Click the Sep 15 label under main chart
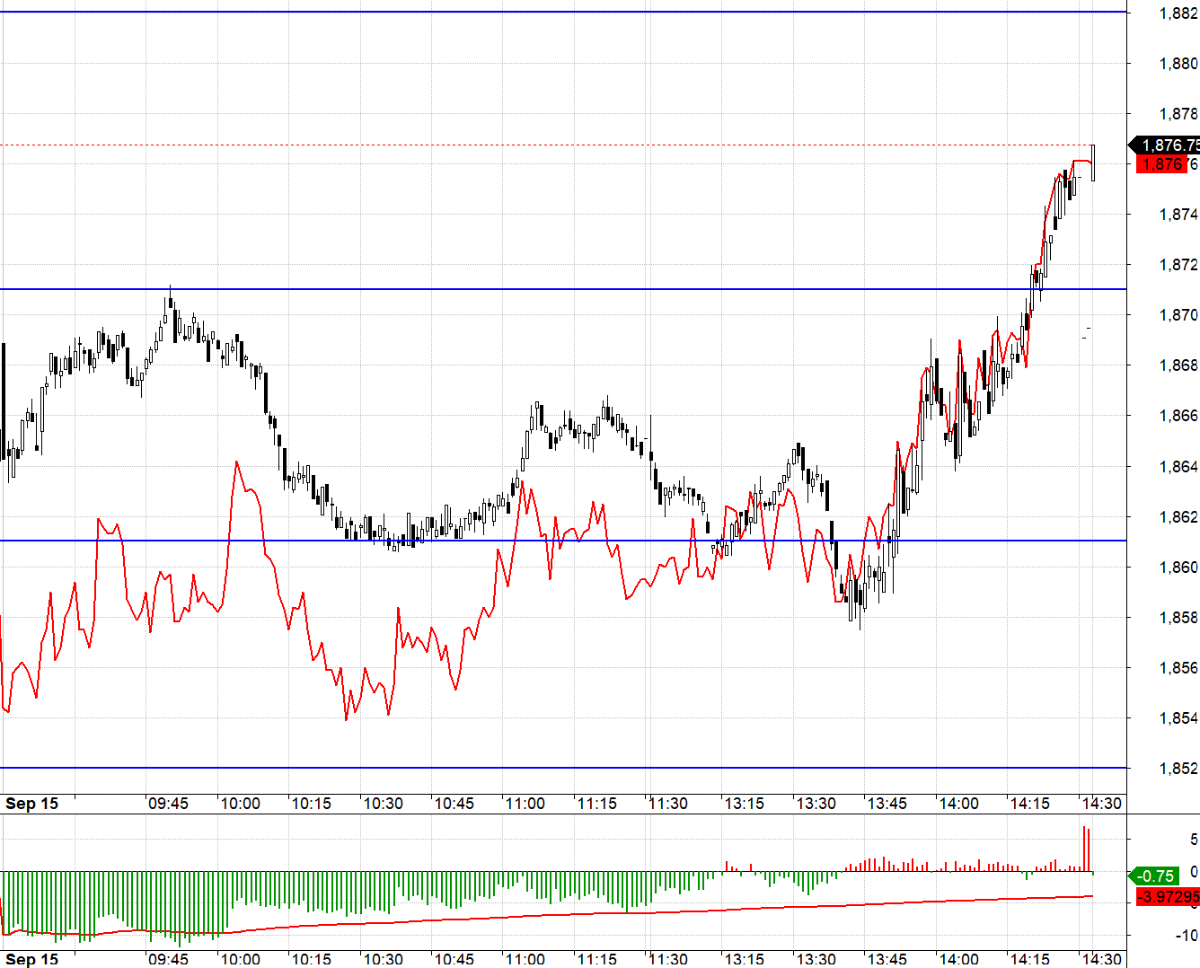This screenshot has width=1200, height=968. (x=31, y=803)
